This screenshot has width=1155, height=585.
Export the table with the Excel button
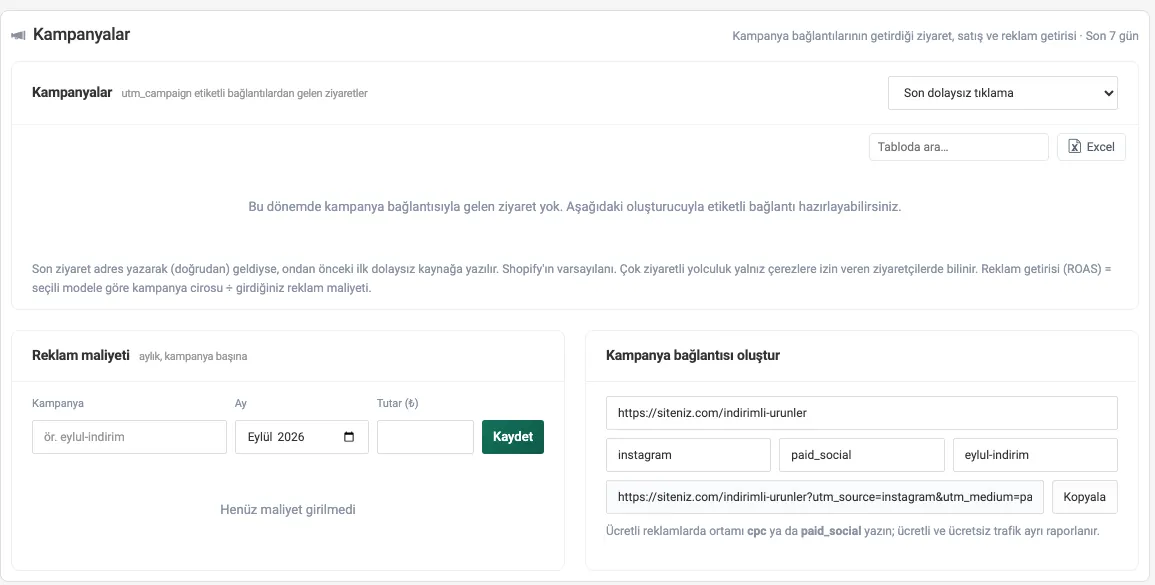[1091, 147]
